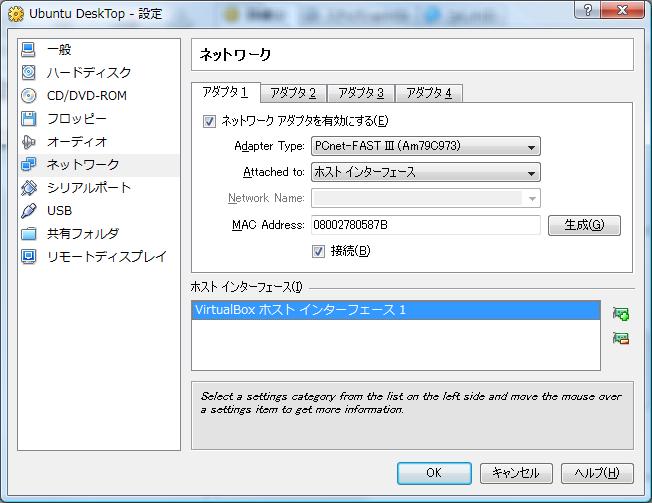Click the USB plug icon
The image size is (652, 503).
(28, 211)
